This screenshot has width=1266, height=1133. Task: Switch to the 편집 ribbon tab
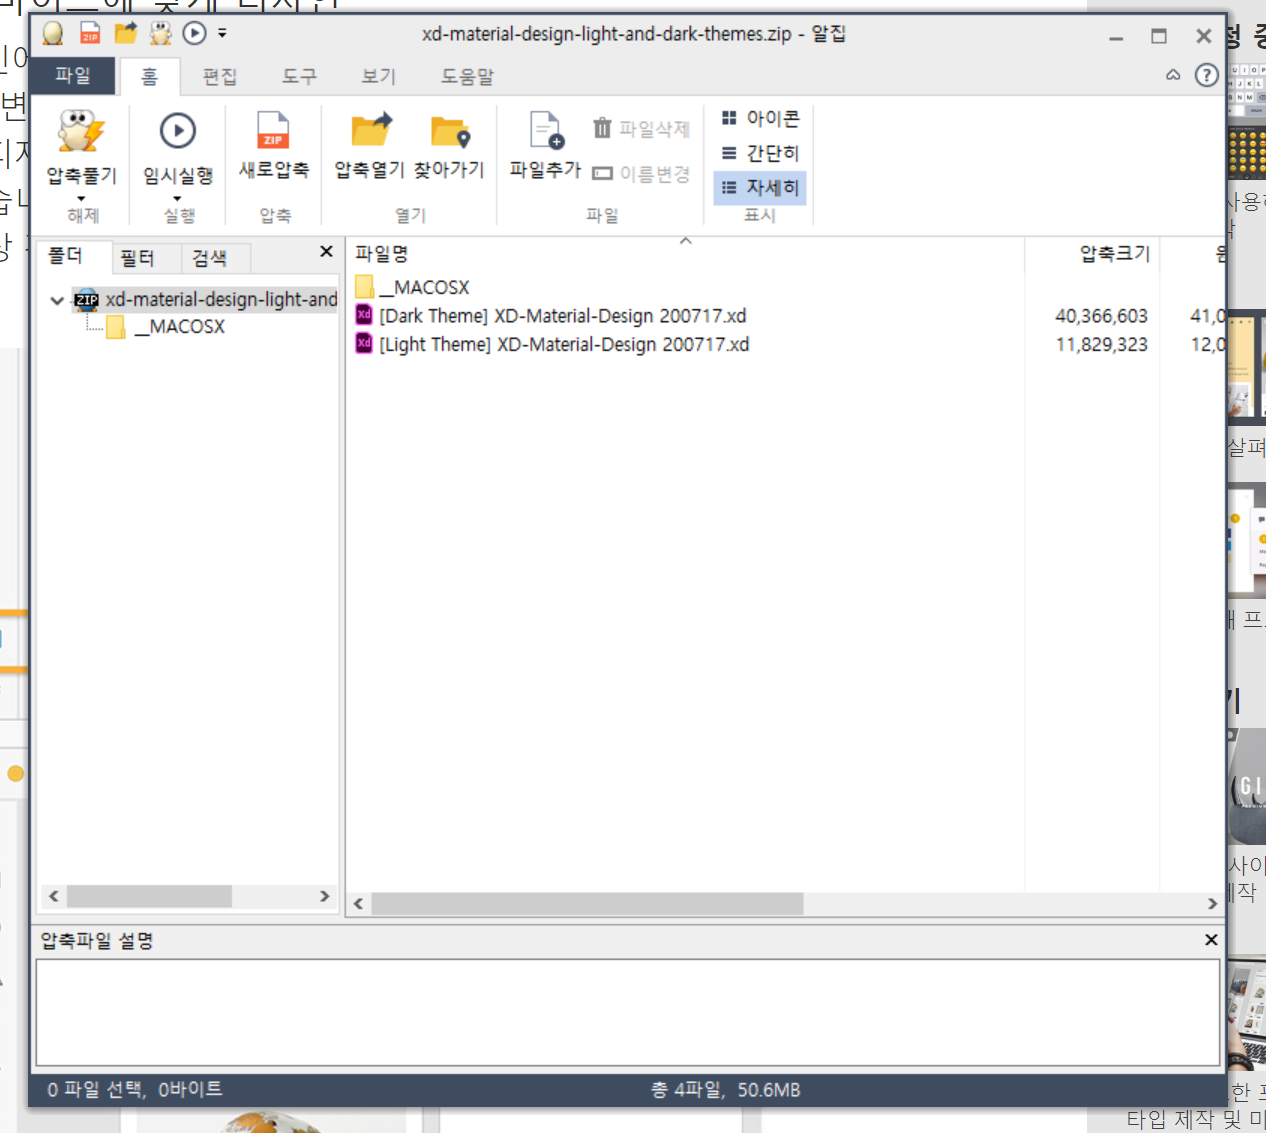point(220,76)
